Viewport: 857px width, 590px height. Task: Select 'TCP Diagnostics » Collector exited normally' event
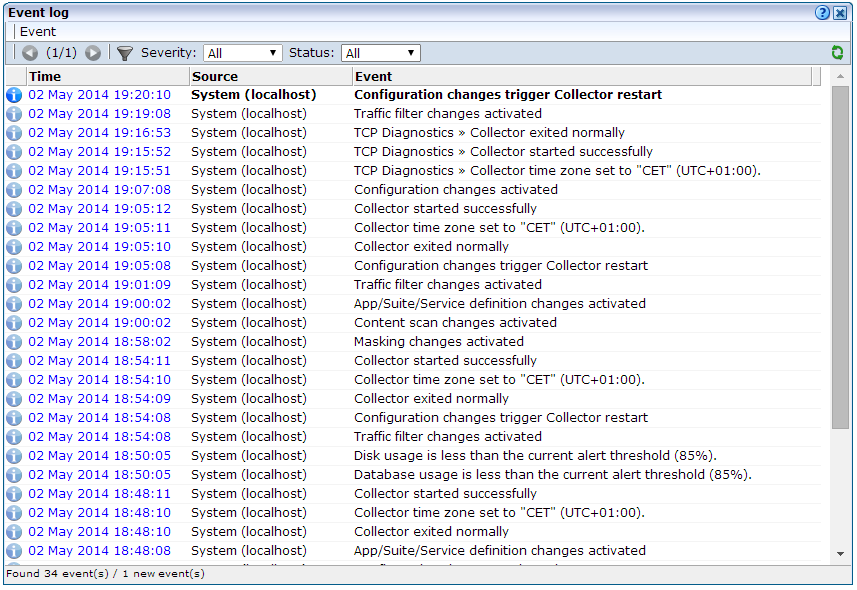(489, 133)
